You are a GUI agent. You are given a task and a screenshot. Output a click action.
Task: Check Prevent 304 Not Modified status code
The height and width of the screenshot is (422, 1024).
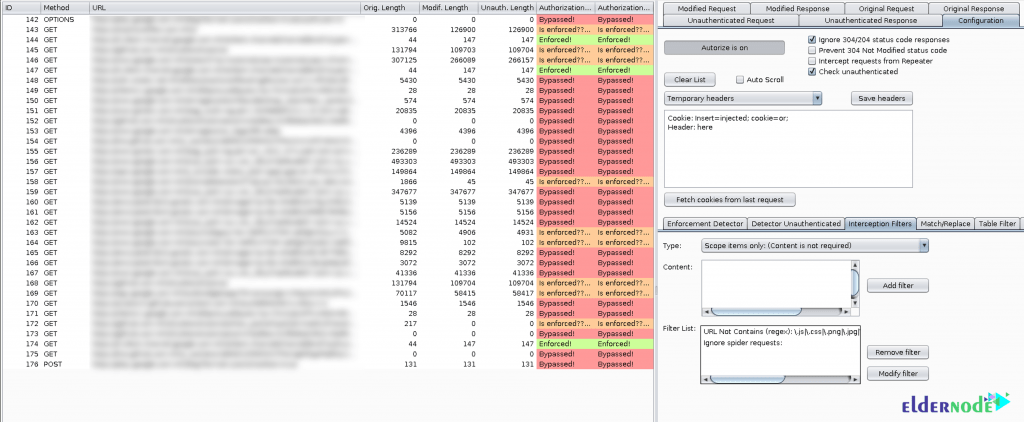tap(812, 50)
